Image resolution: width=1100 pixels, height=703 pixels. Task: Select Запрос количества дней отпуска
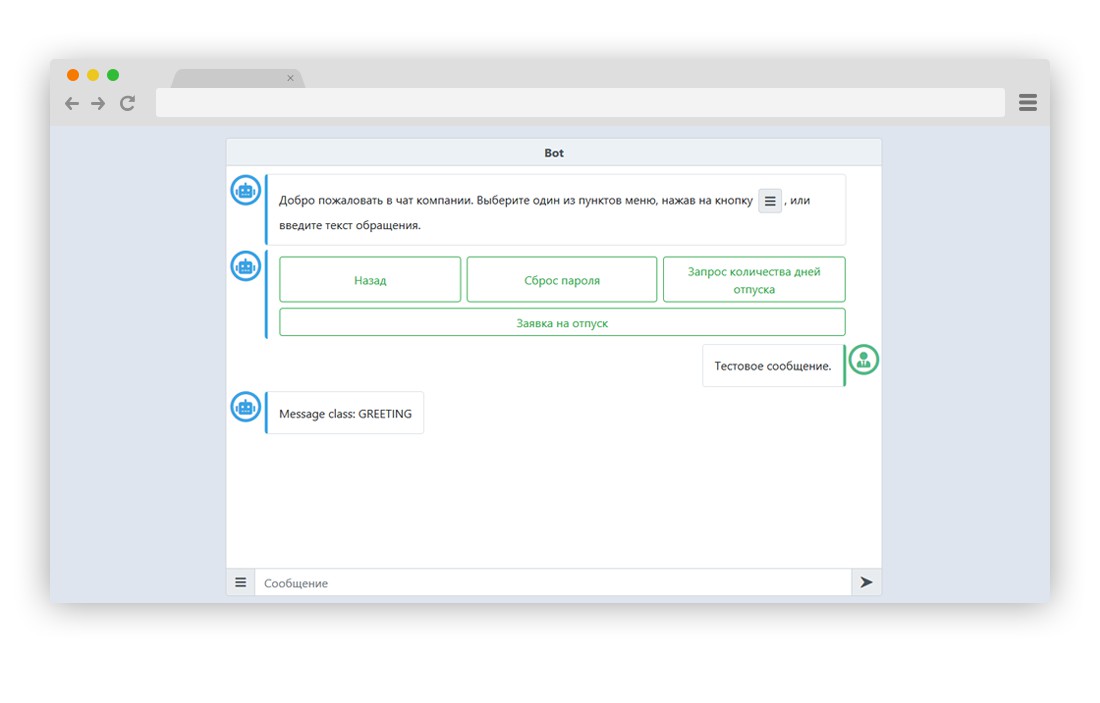coord(754,280)
